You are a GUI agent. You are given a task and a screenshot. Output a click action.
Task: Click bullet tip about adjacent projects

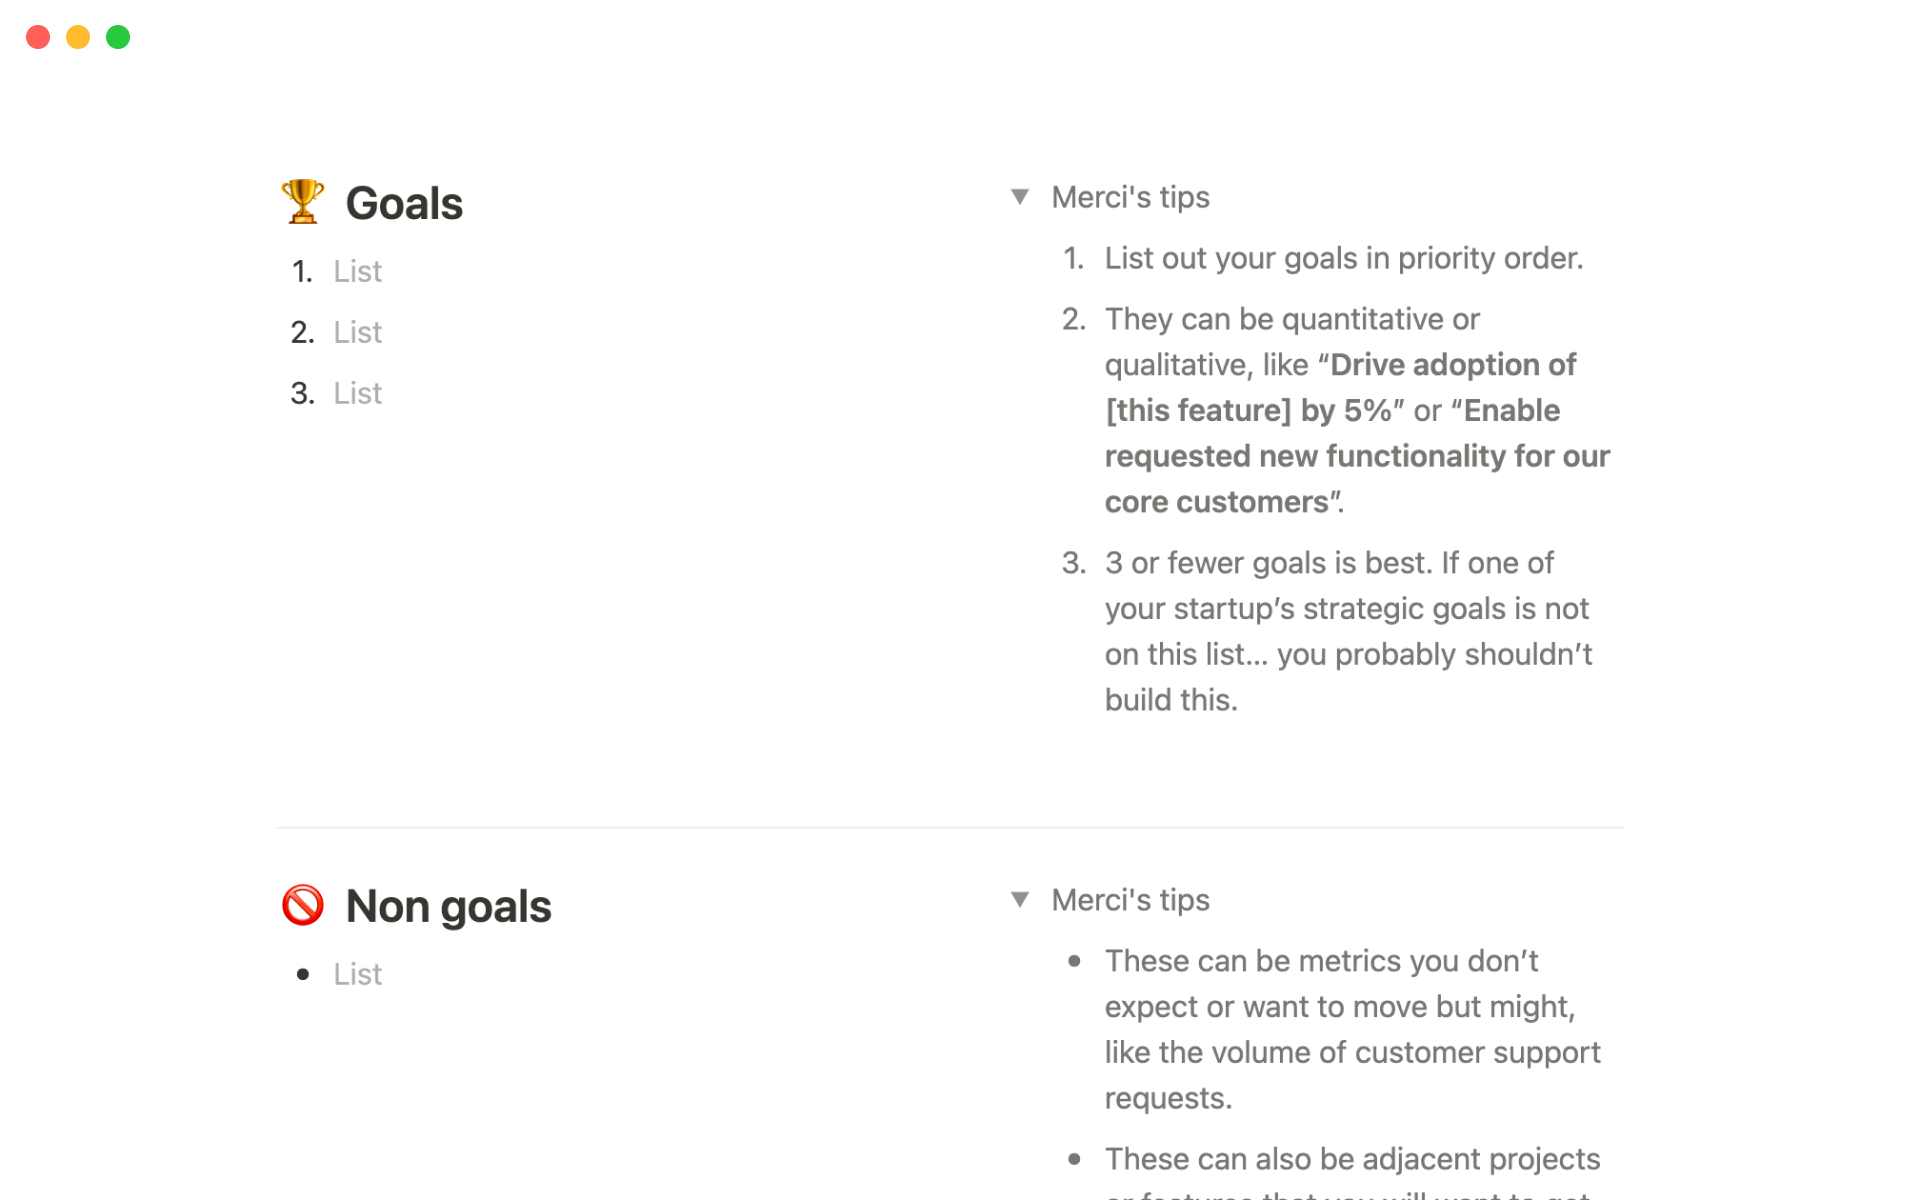click(1352, 1159)
